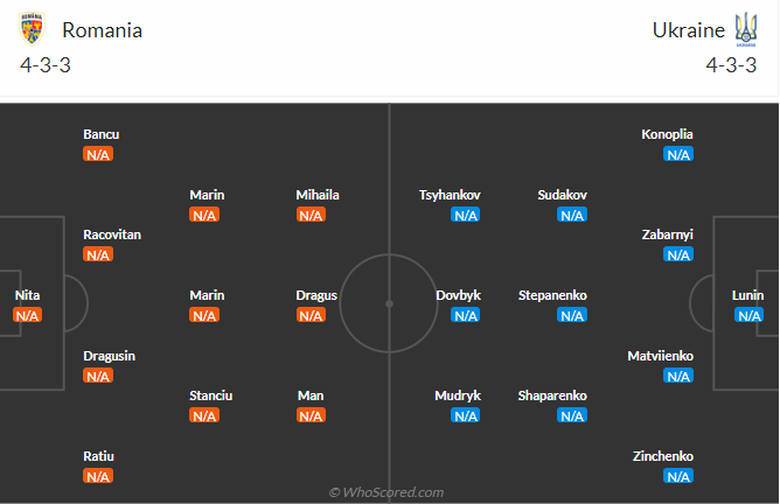The height and width of the screenshot is (504, 780).
Task: Open the Romania team name link
Action: 102,30
